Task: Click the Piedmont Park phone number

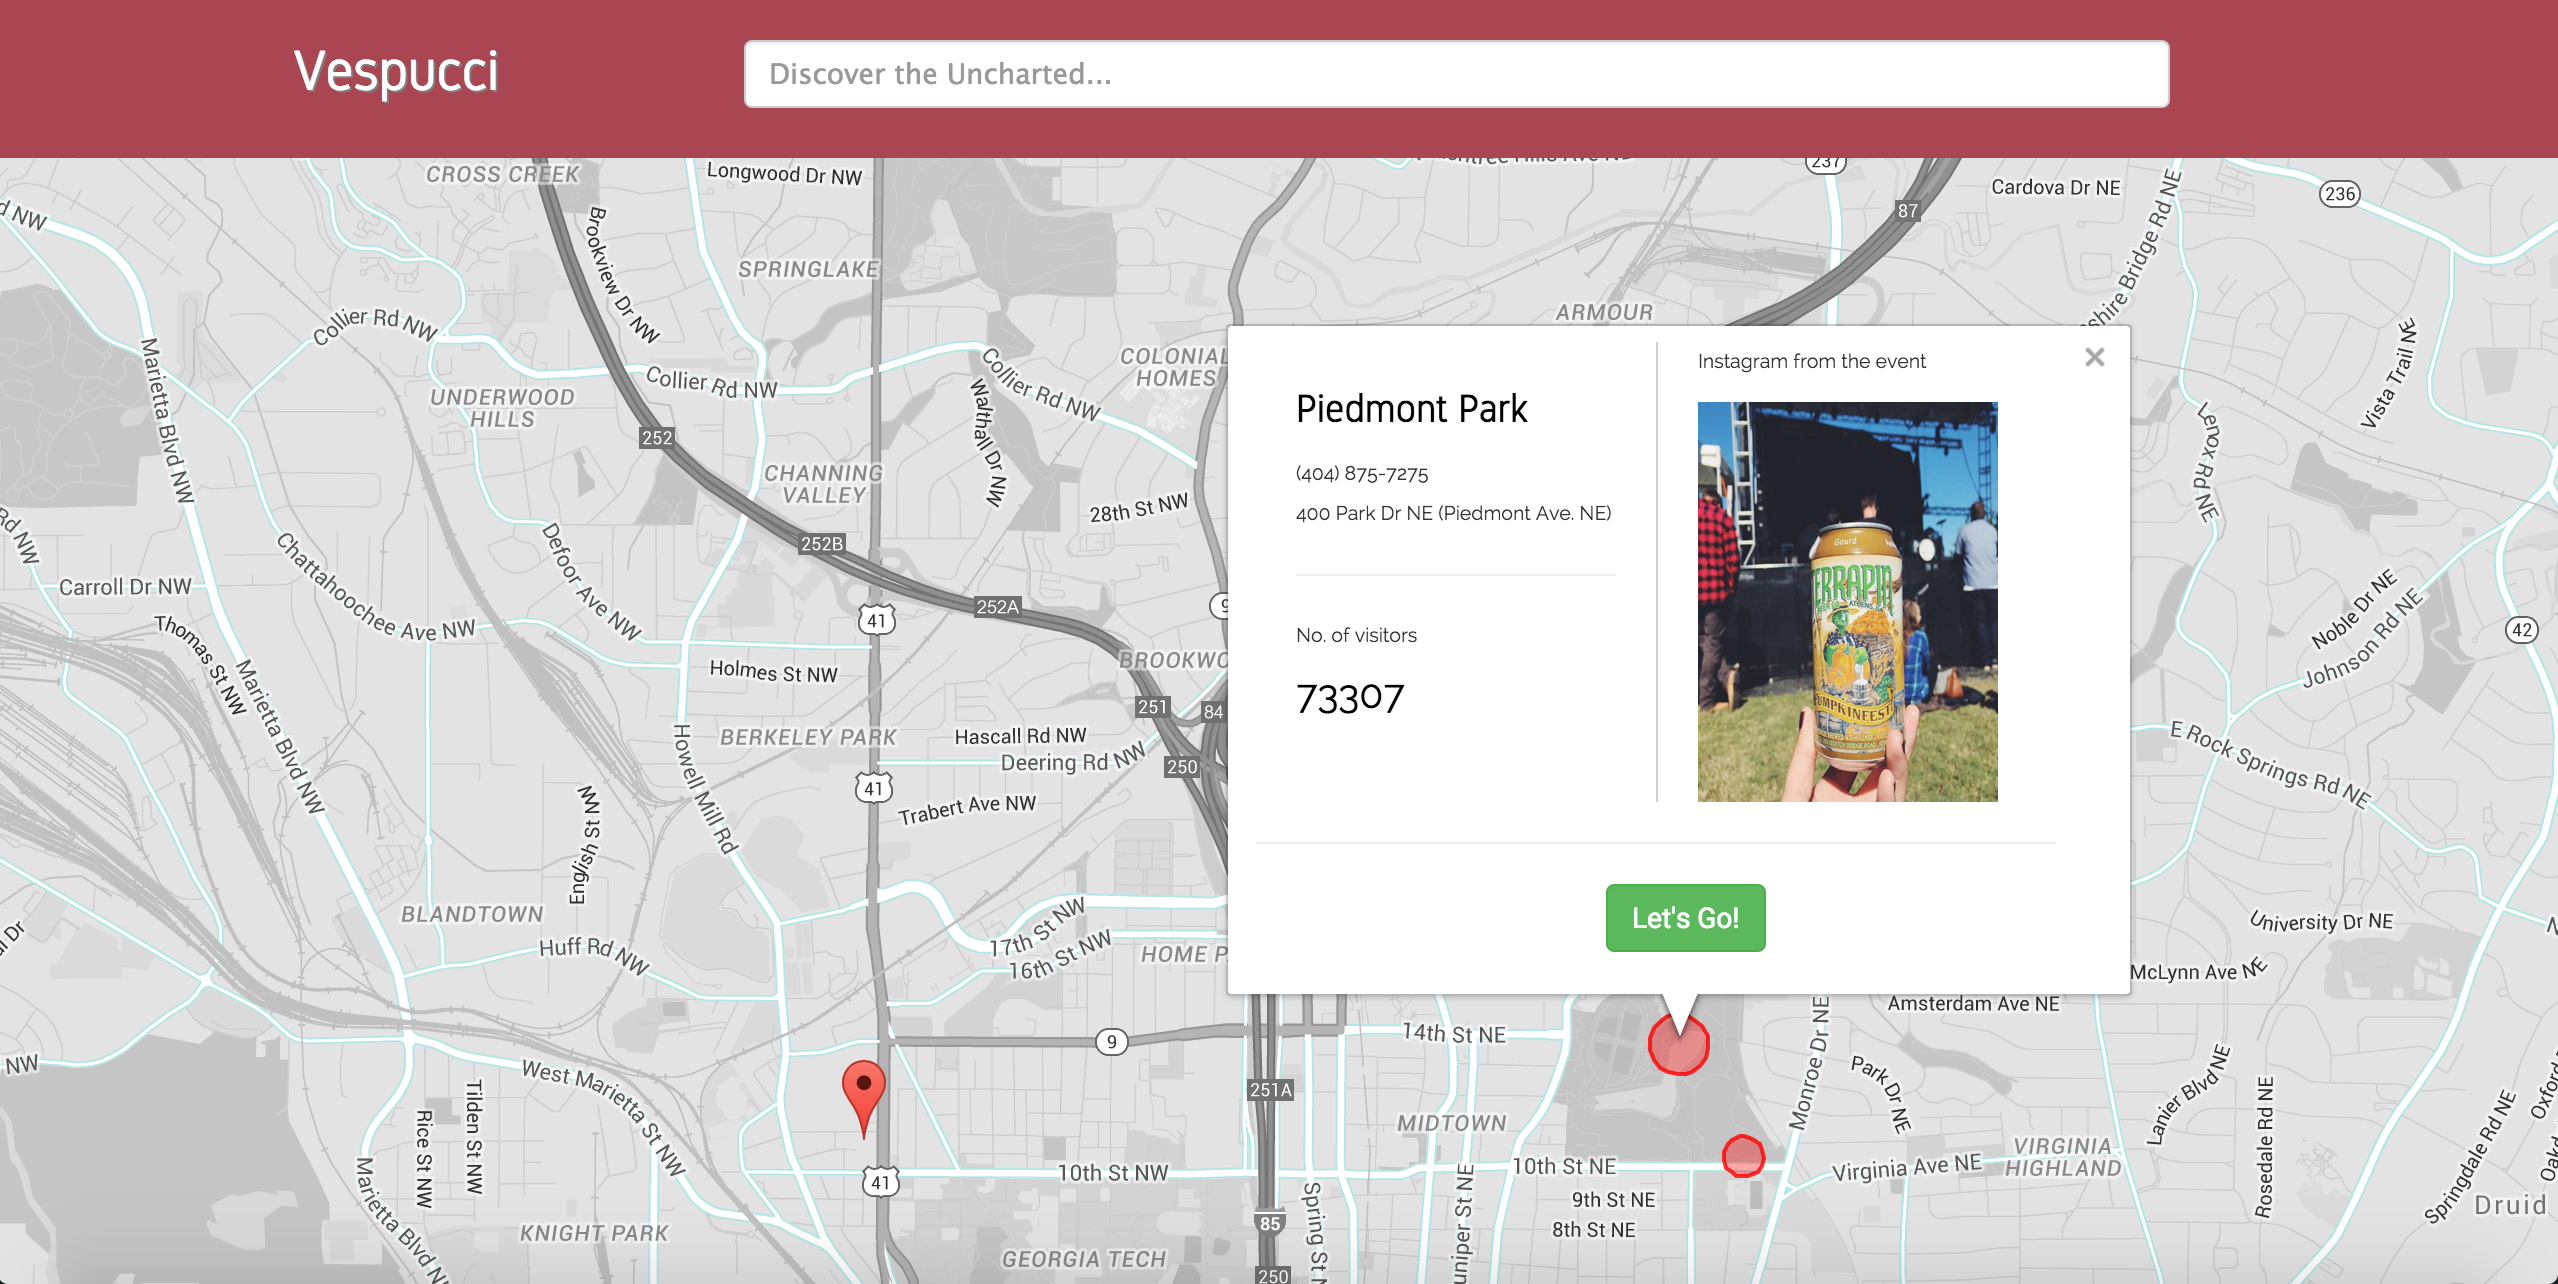Action: click(x=1361, y=474)
